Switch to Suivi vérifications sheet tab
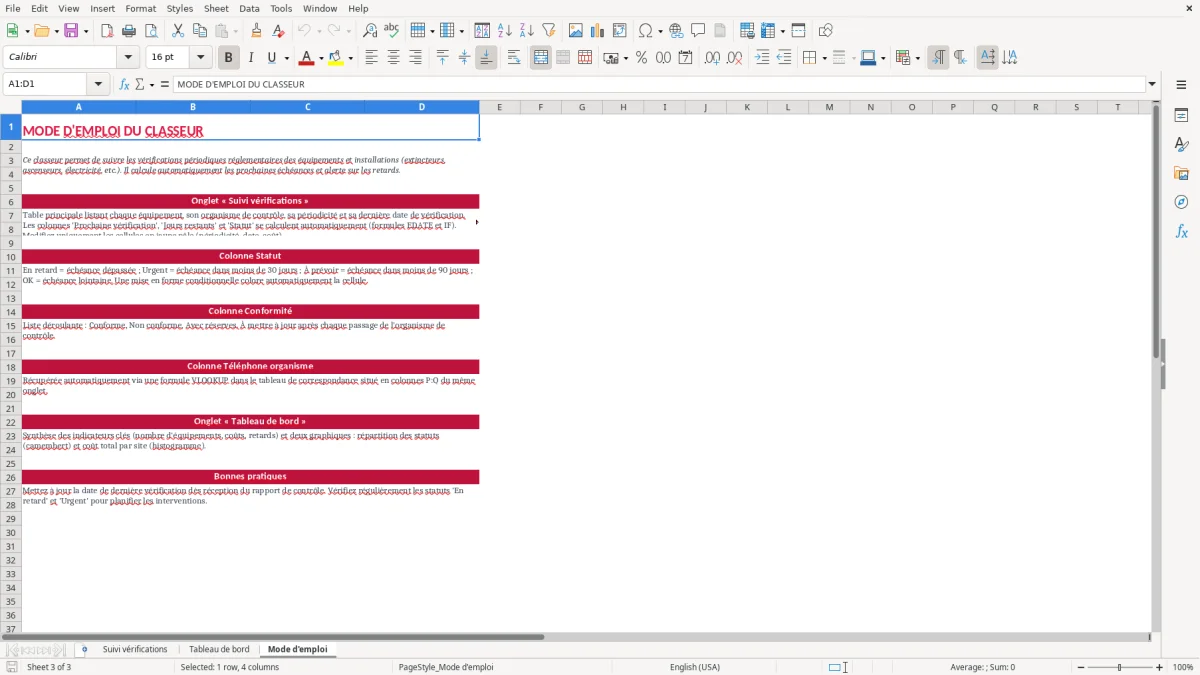This screenshot has width=1200, height=675. coord(135,649)
